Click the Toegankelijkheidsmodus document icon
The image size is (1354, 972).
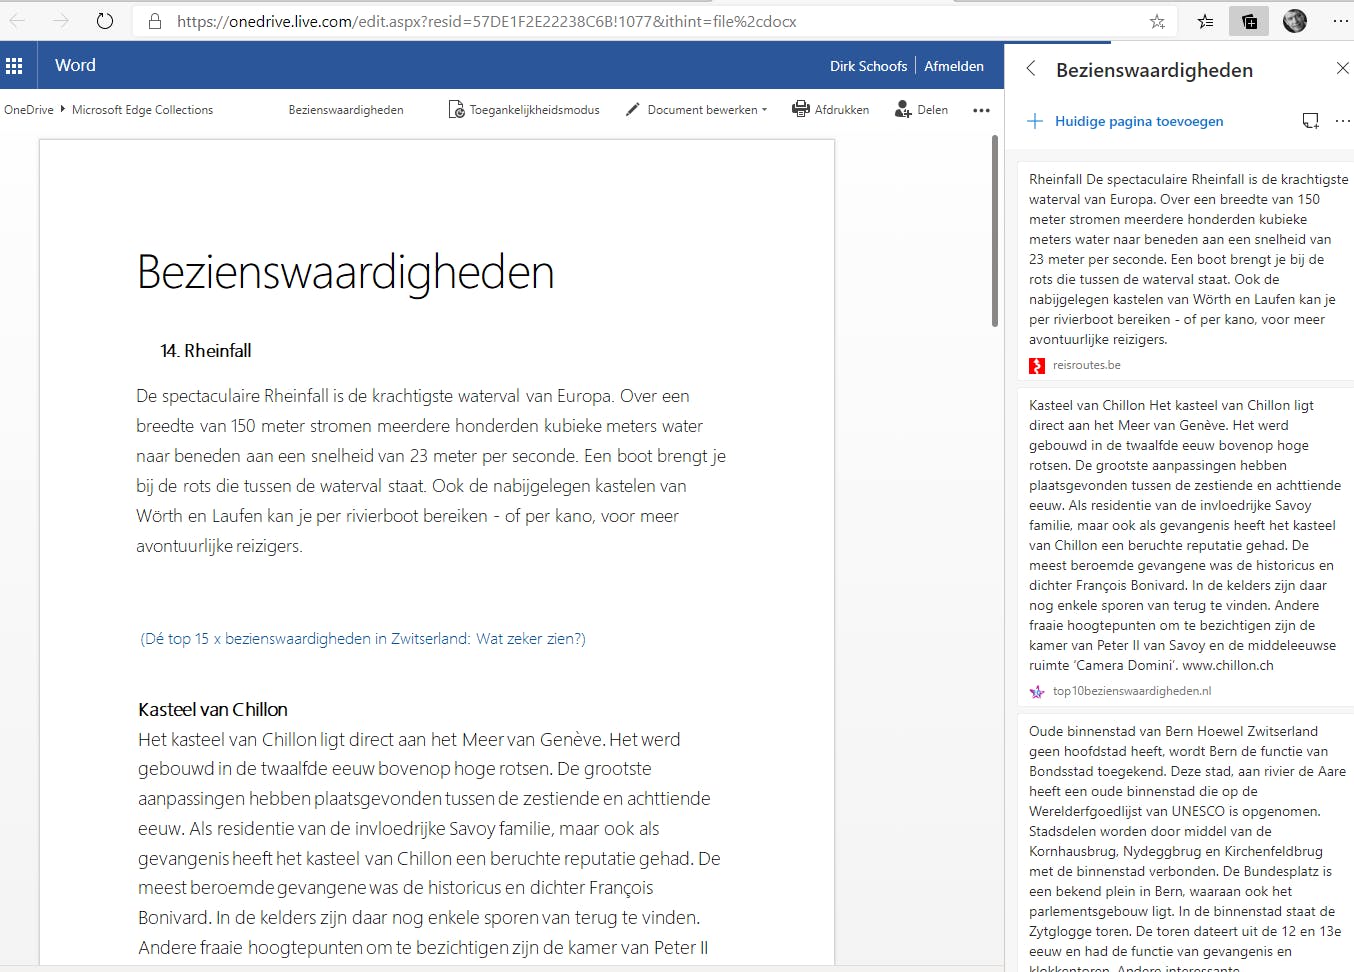[456, 109]
